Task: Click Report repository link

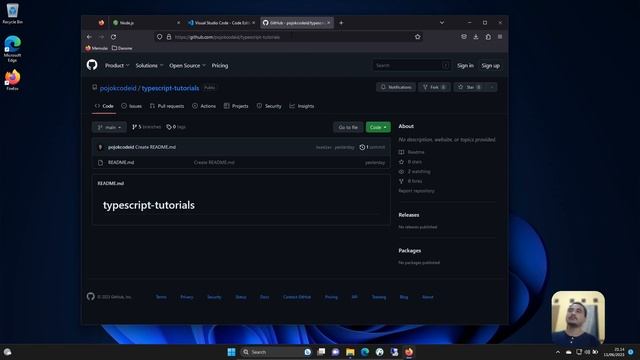Action: tap(416, 191)
